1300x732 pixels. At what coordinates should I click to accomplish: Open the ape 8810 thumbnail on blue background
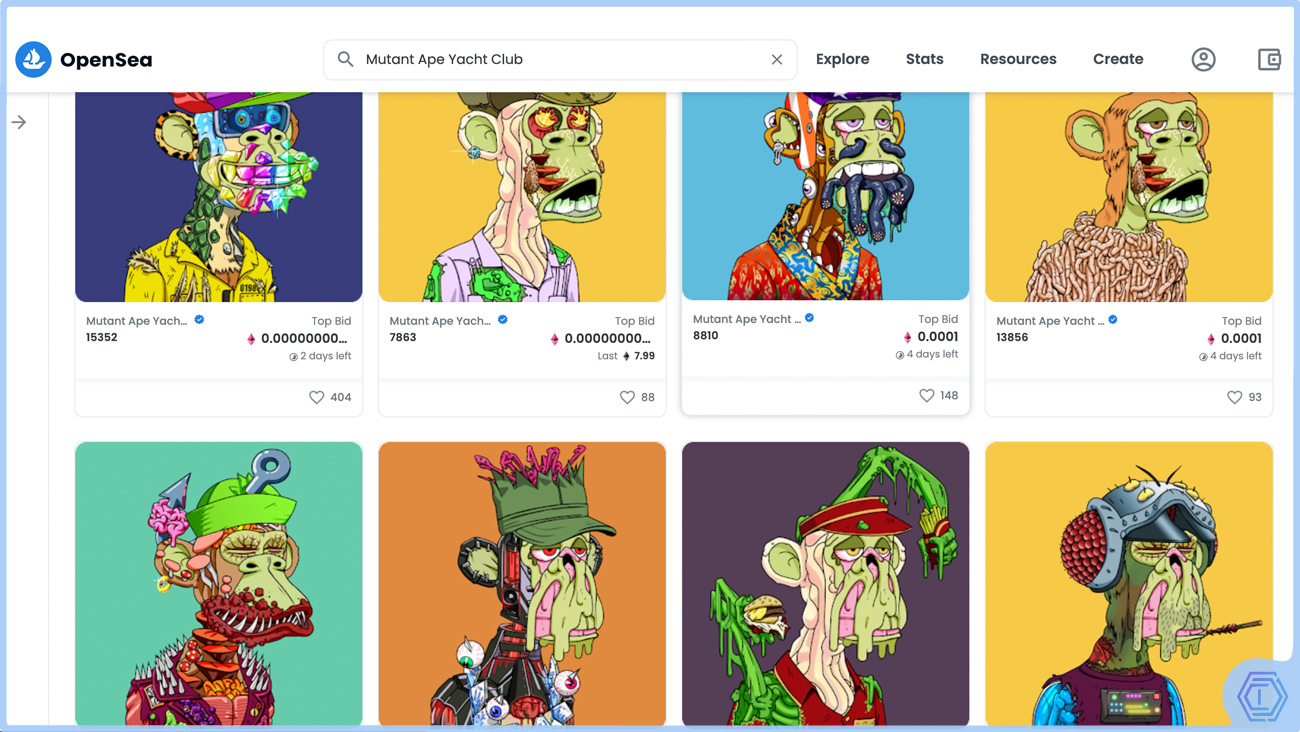pyautogui.click(x=825, y=195)
